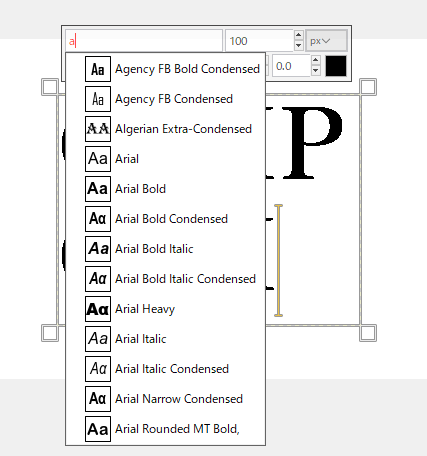Open the black text color swatch
Viewport: 427px width, 456px height.
[x=336, y=66]
